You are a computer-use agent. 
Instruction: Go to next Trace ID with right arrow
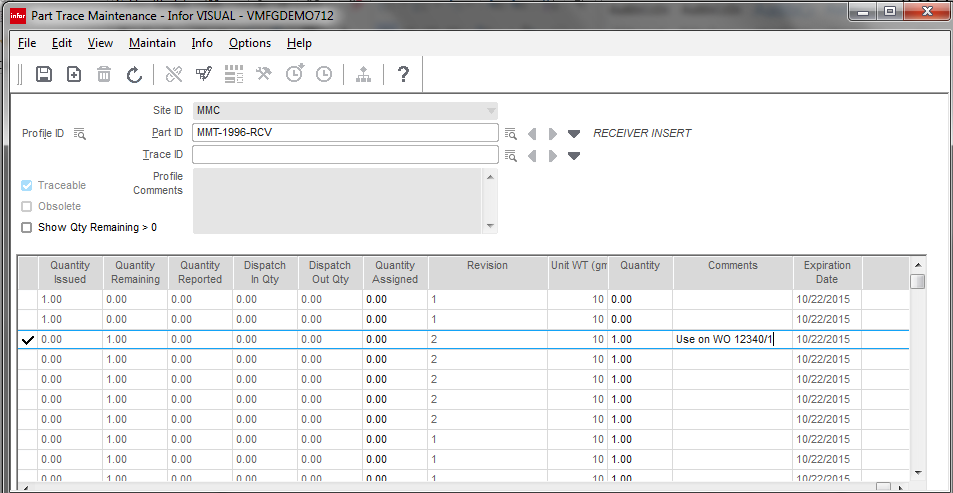(x=552, y=156)
